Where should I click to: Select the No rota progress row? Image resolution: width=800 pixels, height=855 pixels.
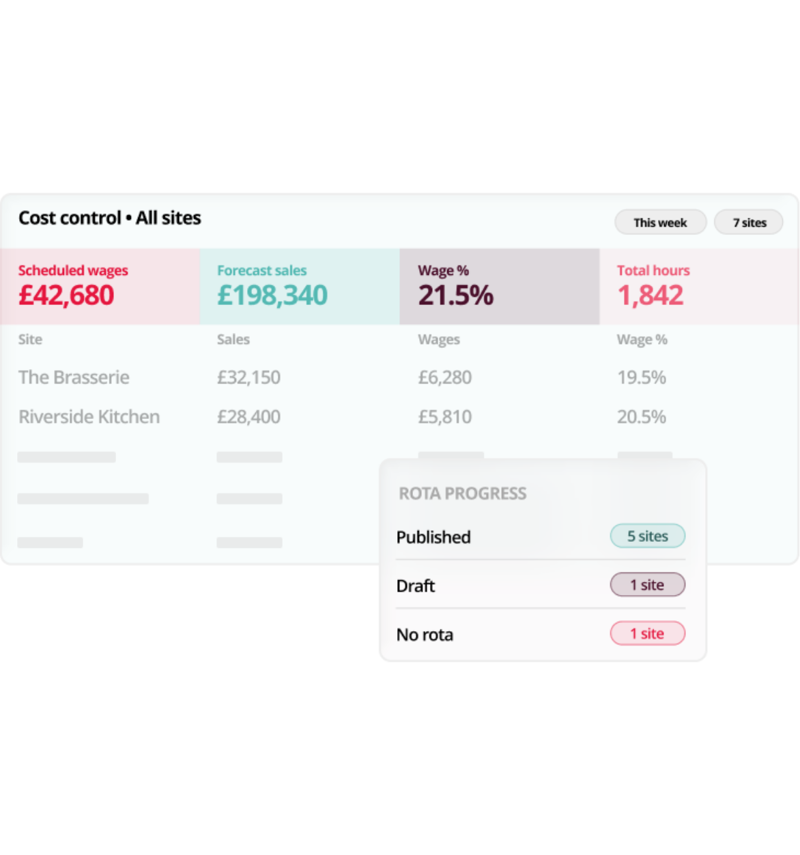(x=540, y=634)
